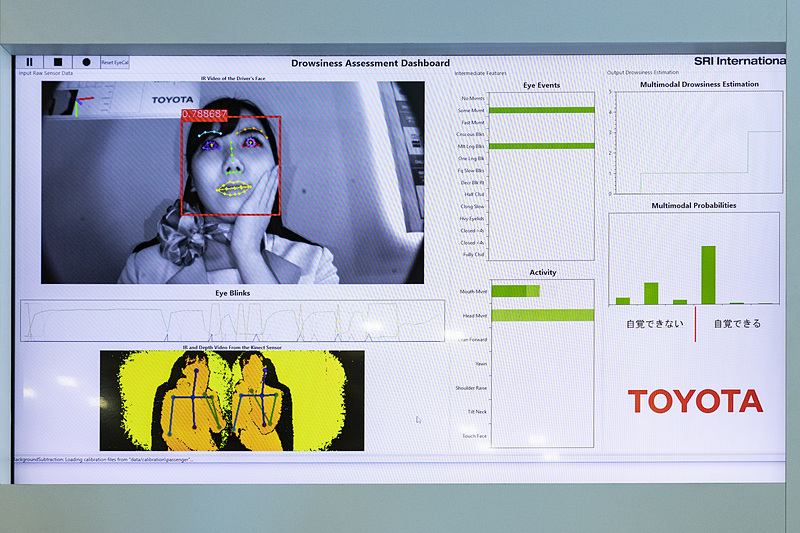
Task: Click the "Input Raw Sensor Data" label
Action: click(x=46, y=73)
